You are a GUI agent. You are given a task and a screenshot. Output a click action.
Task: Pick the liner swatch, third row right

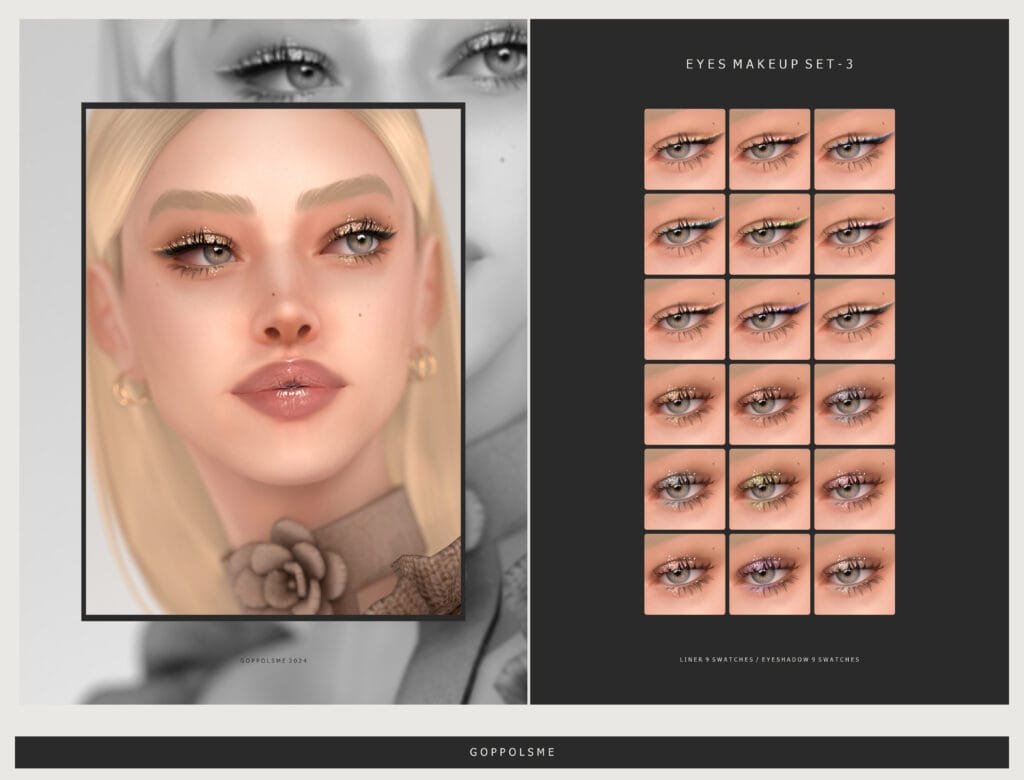854,319
